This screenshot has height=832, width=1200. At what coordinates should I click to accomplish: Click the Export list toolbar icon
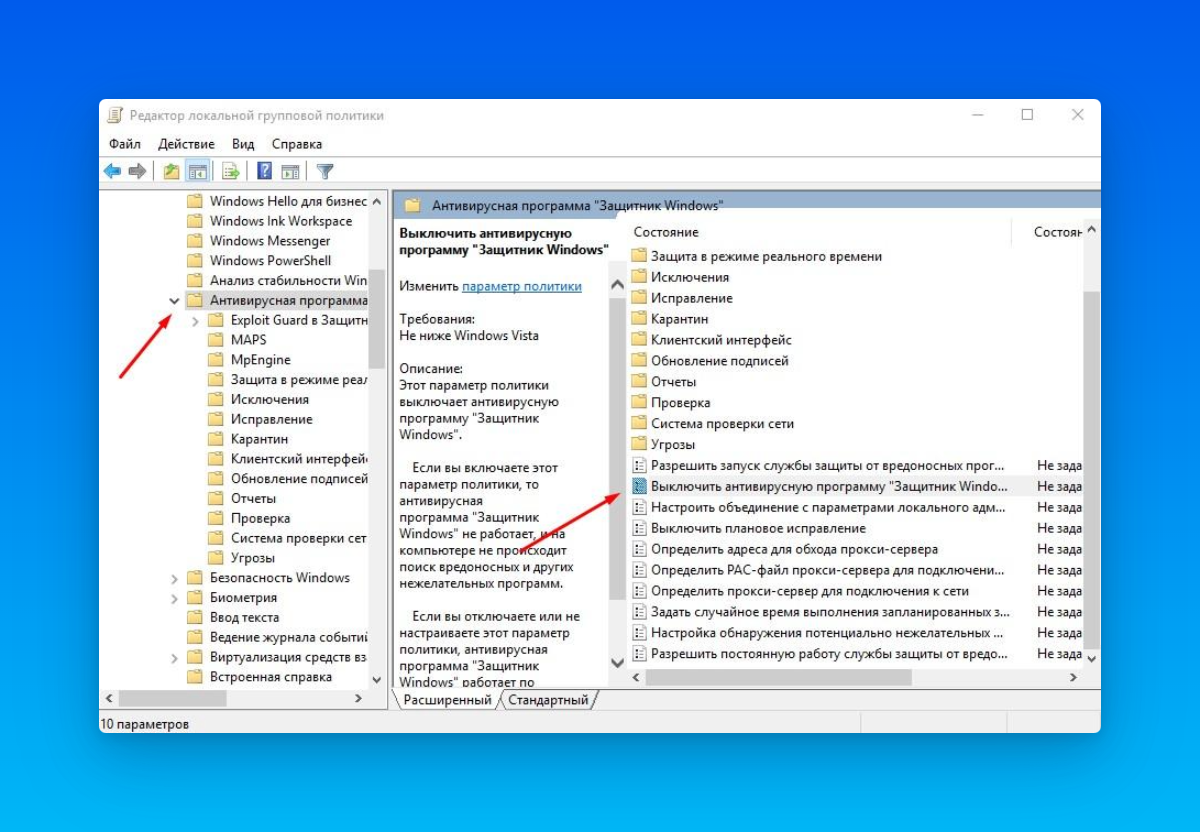point(231,171)
